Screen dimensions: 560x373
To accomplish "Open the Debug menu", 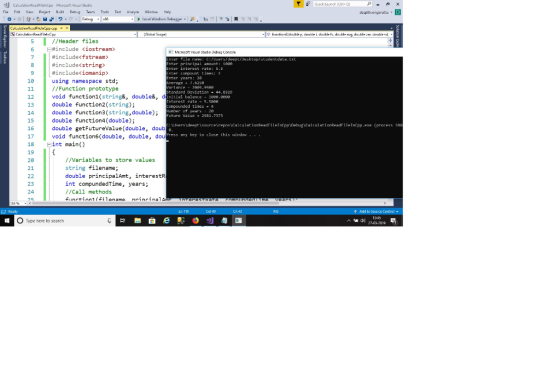I will (x=75, y=12).
